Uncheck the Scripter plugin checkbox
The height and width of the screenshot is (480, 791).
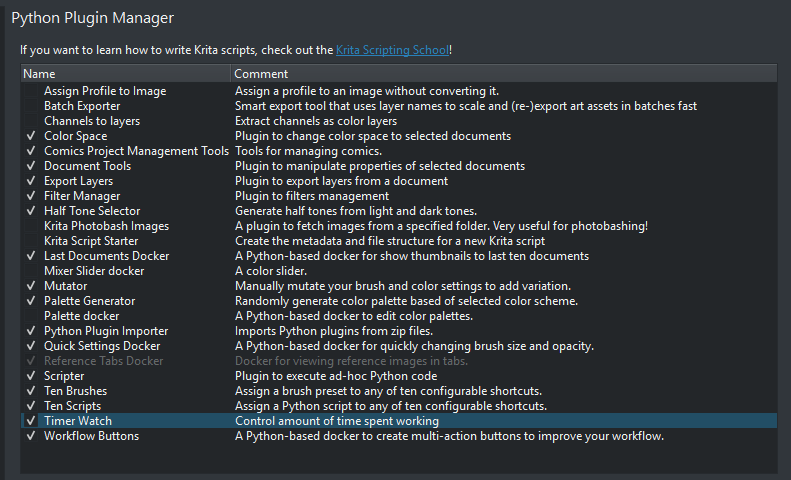(x=31, y=376)
